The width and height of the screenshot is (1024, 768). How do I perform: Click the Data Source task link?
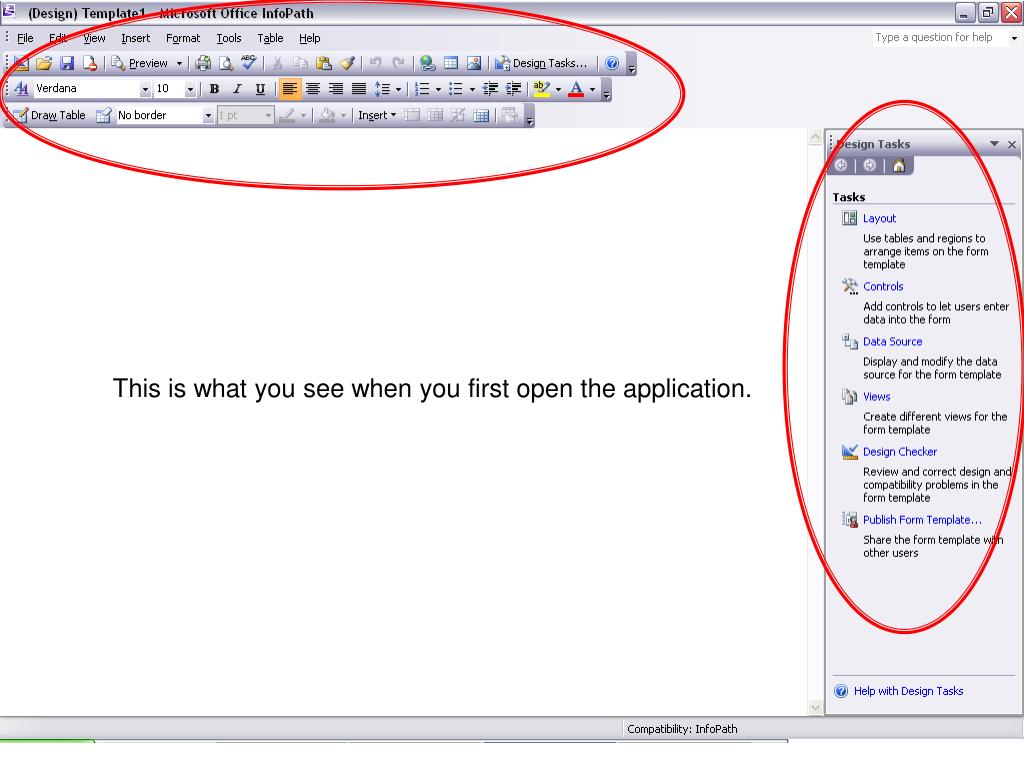click(892, 342)
